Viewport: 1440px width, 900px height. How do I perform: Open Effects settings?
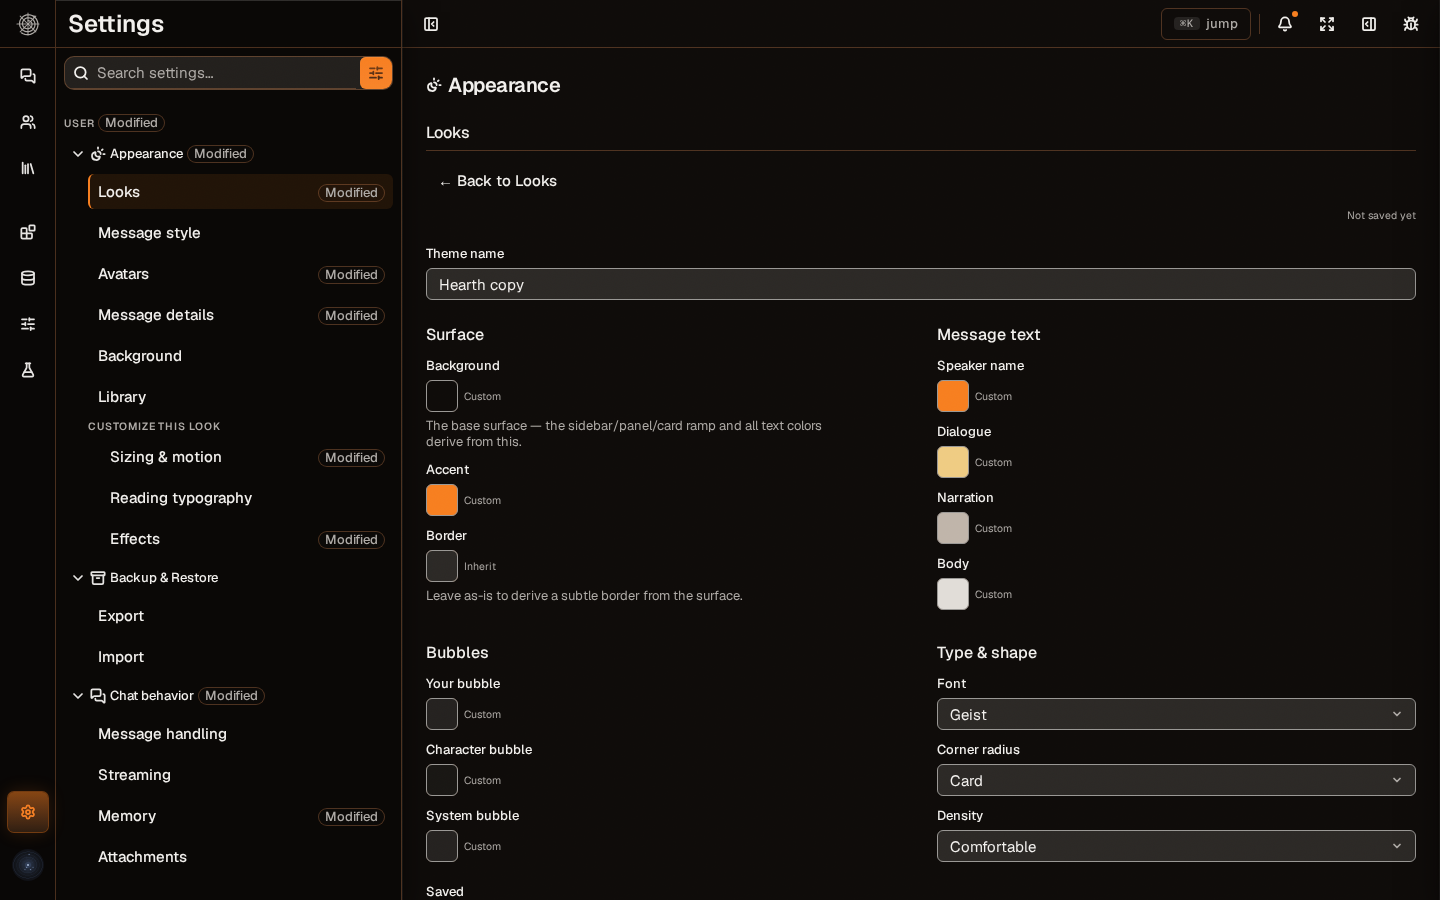[246, 539]
